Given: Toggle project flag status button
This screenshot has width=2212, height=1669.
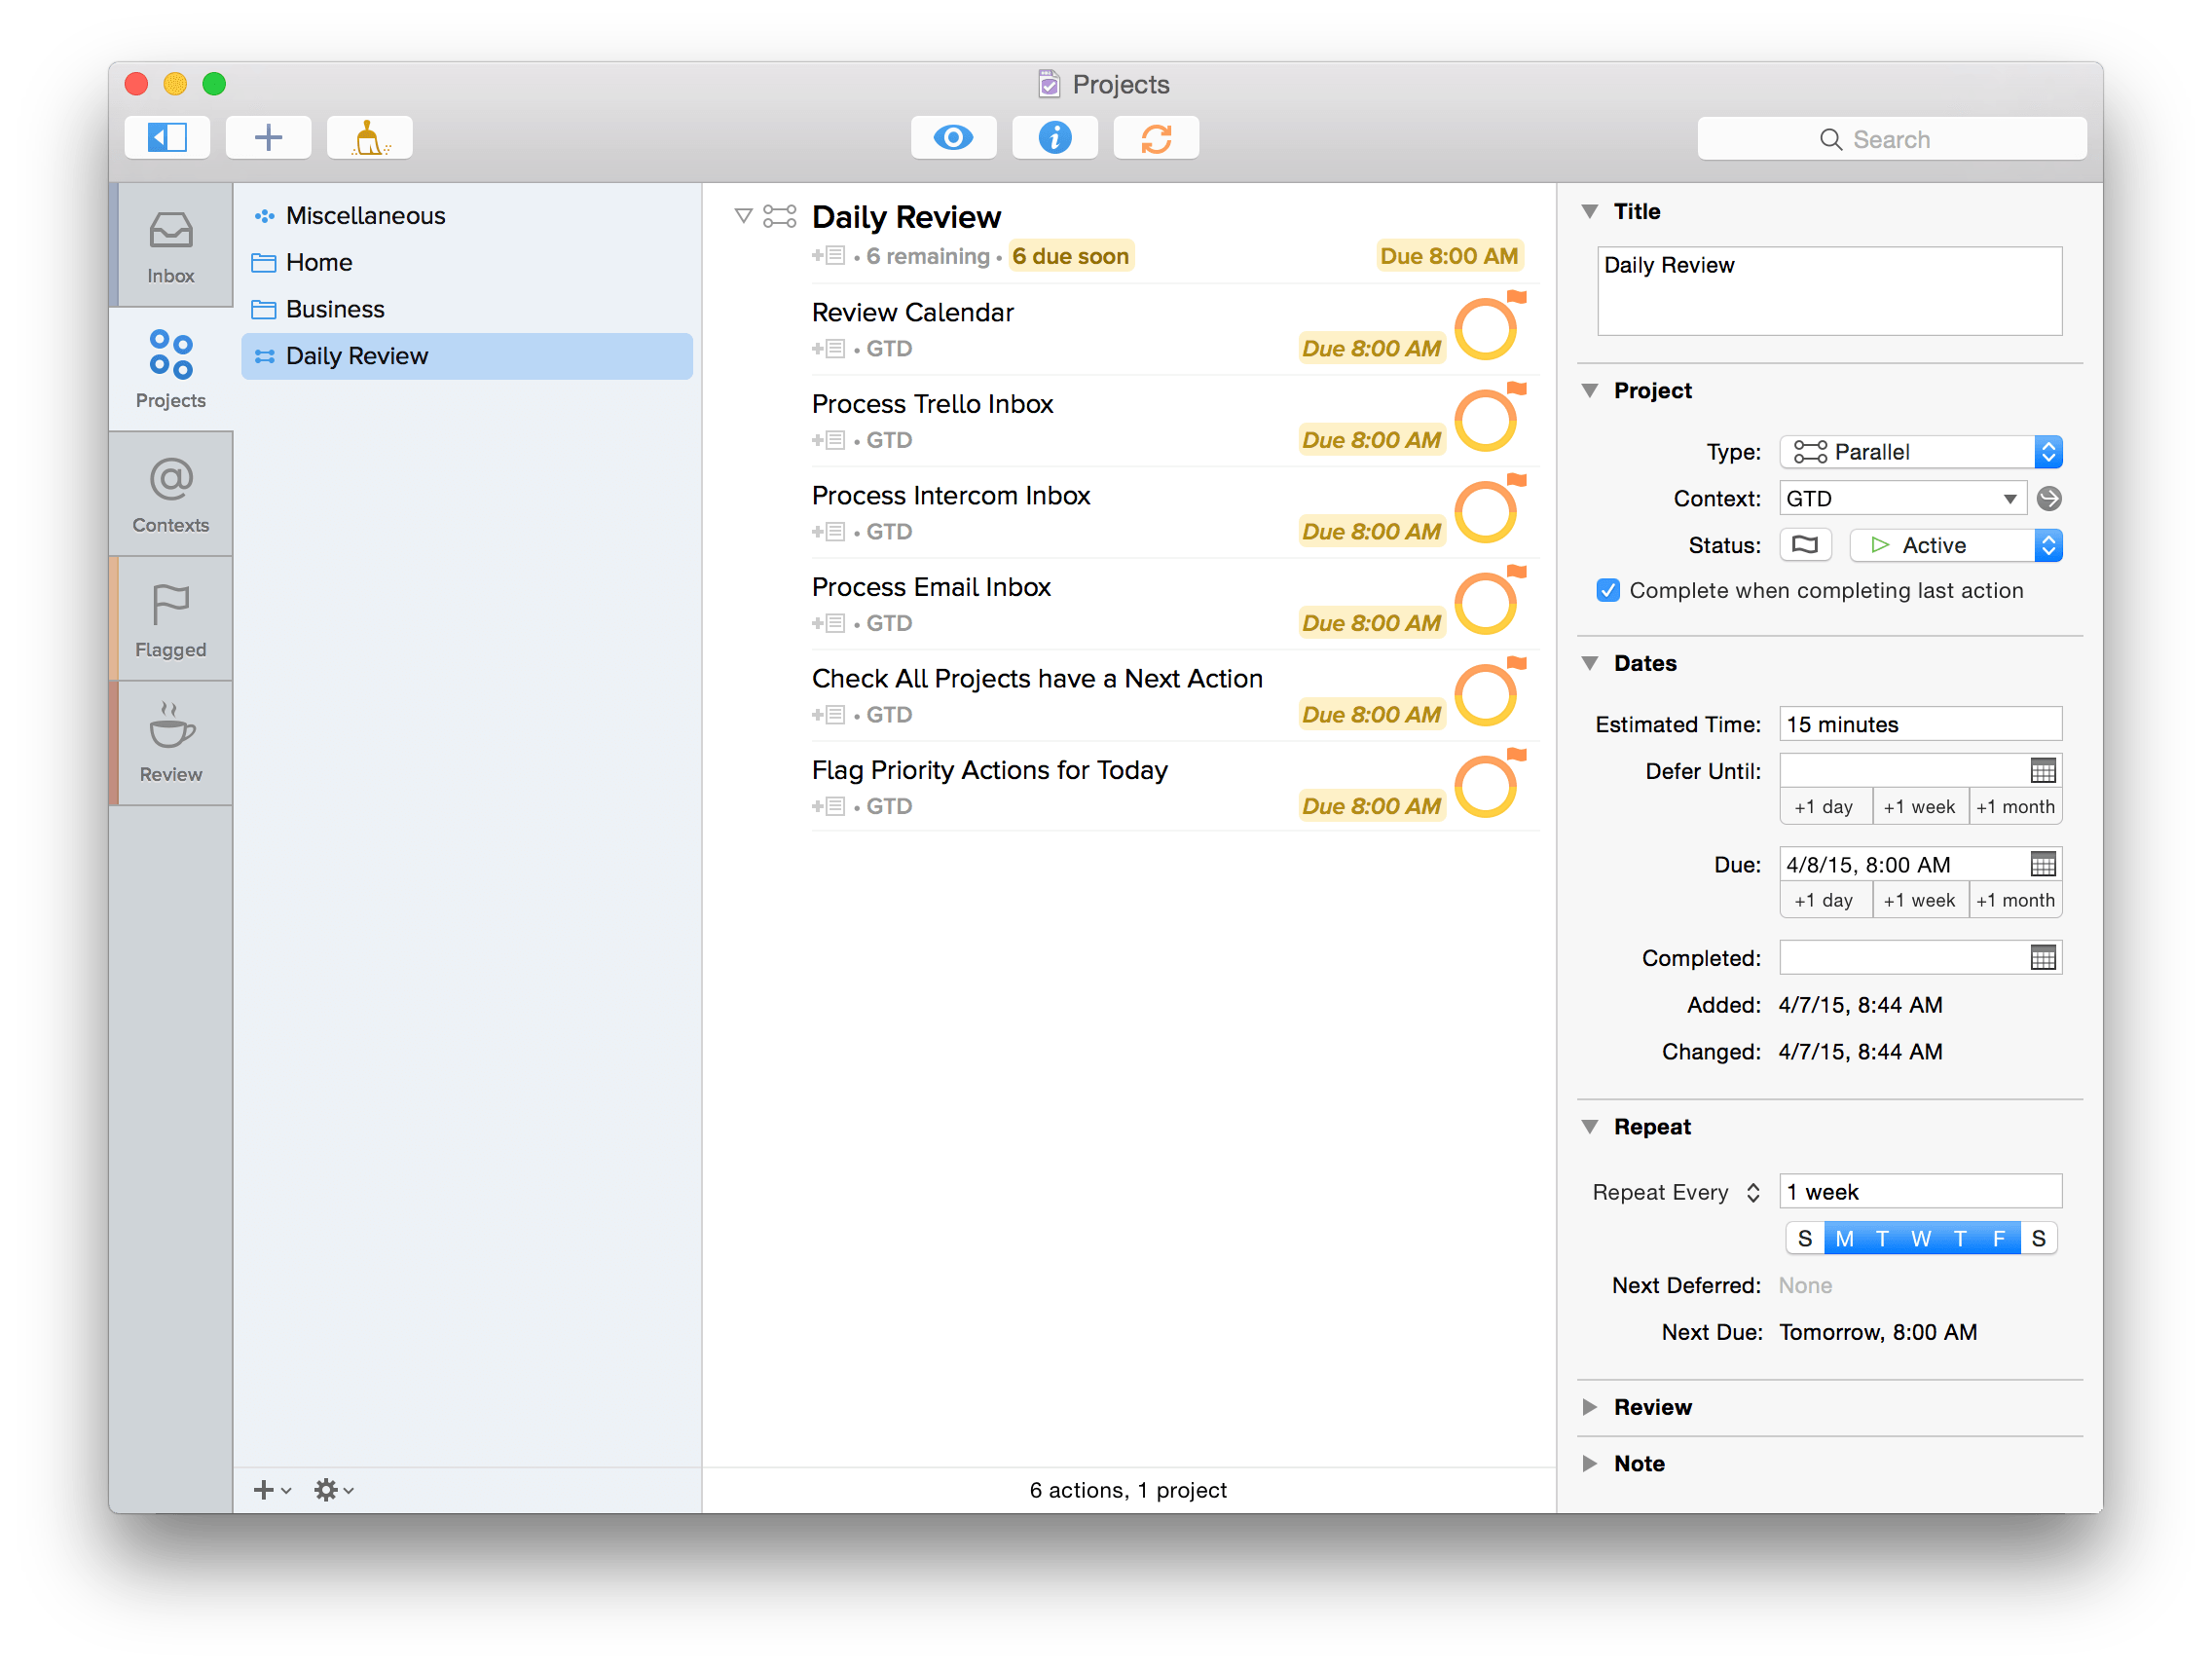Looking at the screenshot, I should click(x=1805, y=545).
